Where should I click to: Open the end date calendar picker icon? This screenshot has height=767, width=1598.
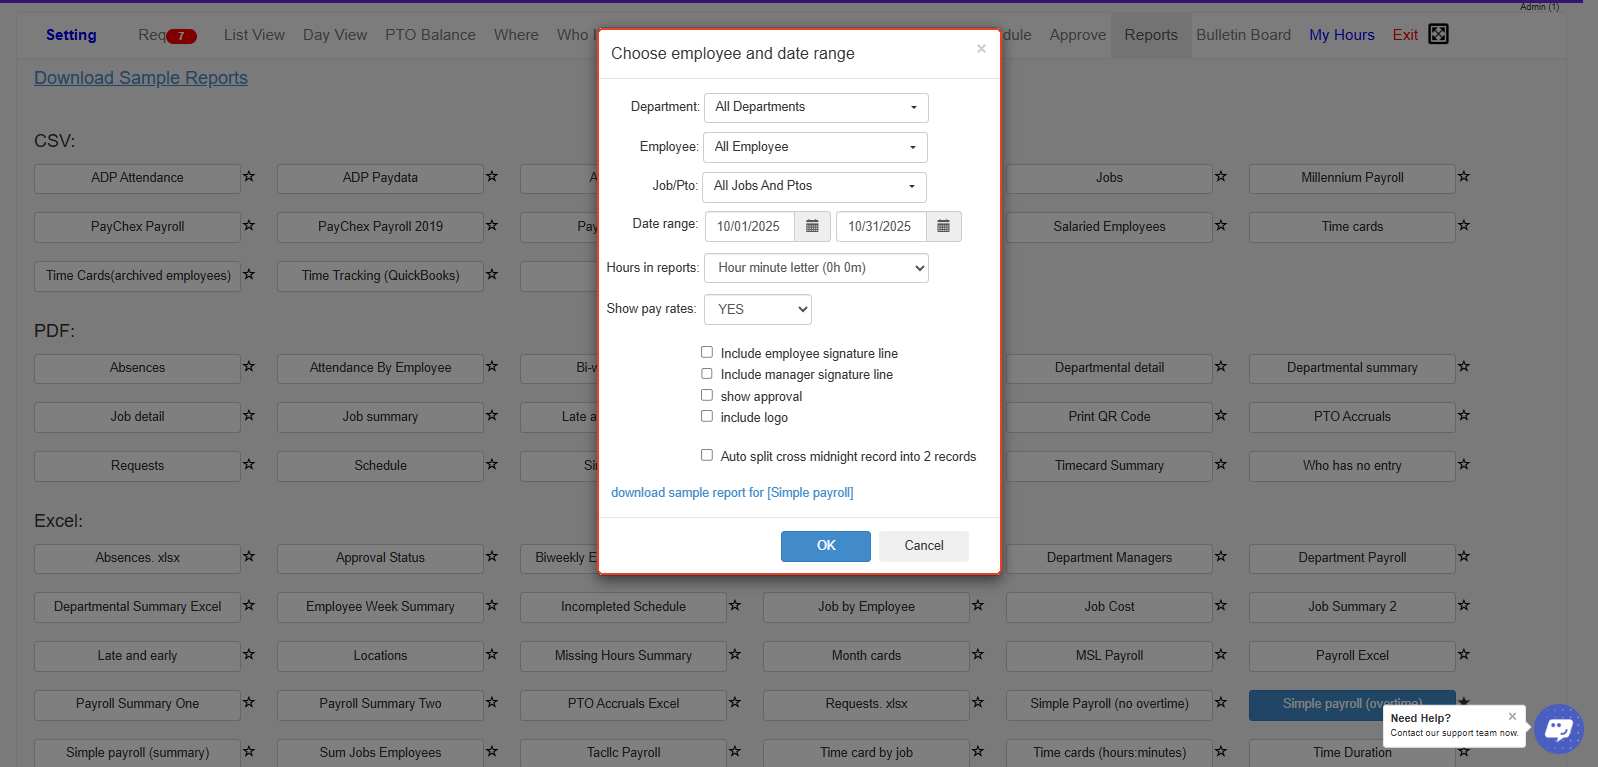coord(943,227)
